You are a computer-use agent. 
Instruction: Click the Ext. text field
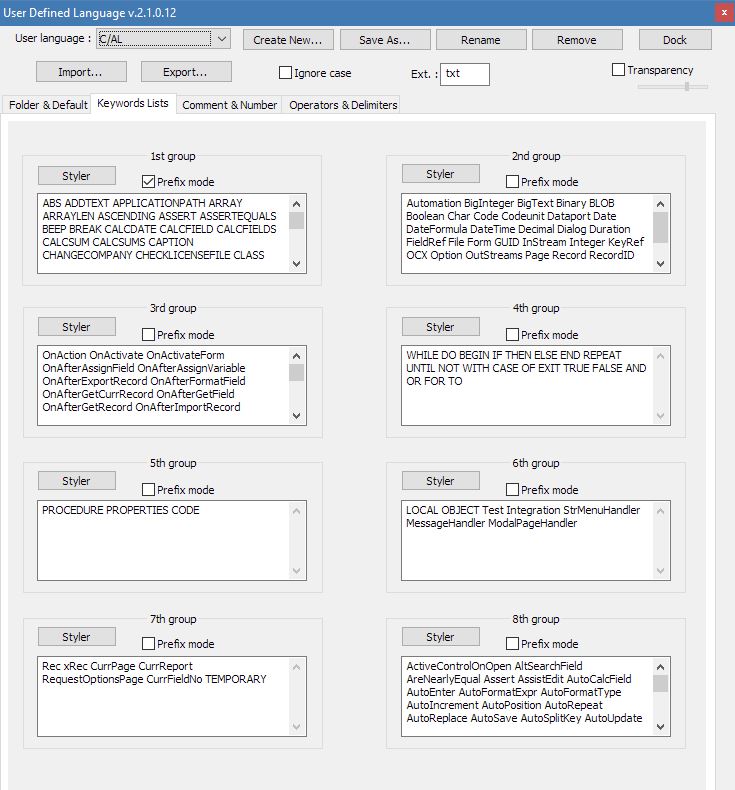(x=464, y=74)
